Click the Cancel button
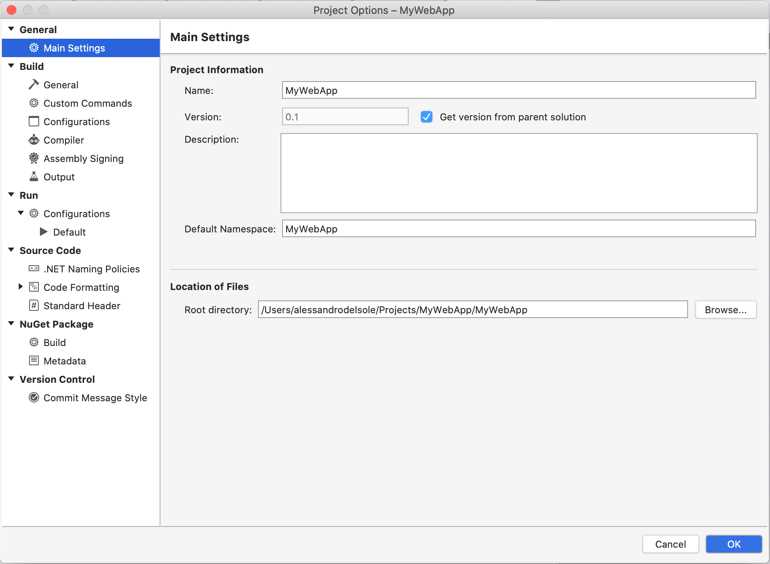770x564 pixels. click(x=670, y=544)
